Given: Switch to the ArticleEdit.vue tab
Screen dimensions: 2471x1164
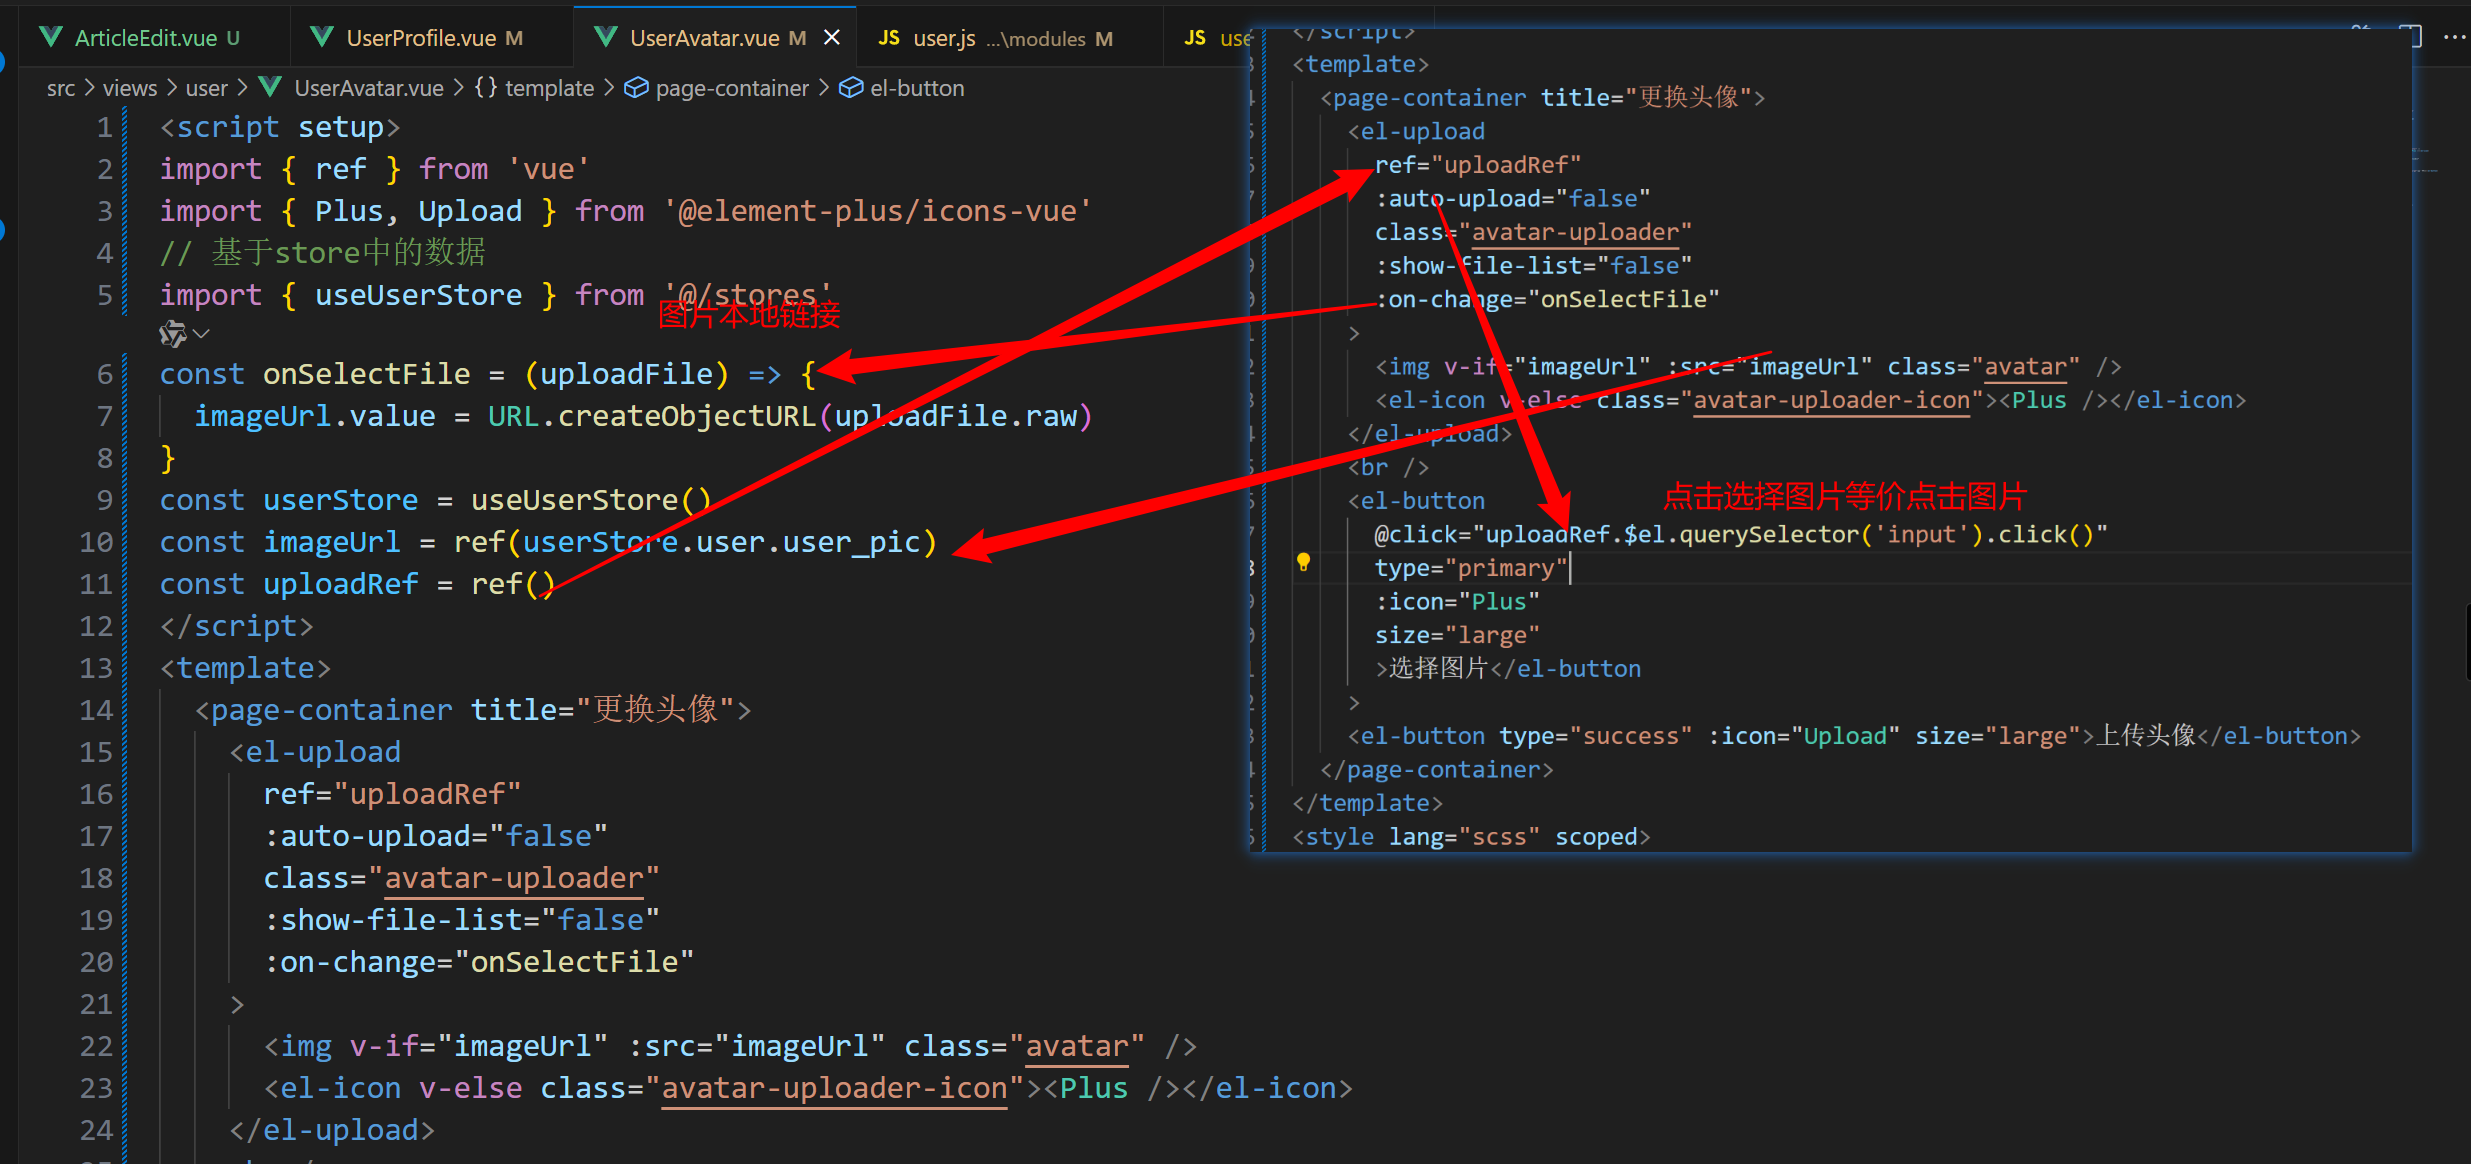Looking at the screenshot, I should click(145, 38).
